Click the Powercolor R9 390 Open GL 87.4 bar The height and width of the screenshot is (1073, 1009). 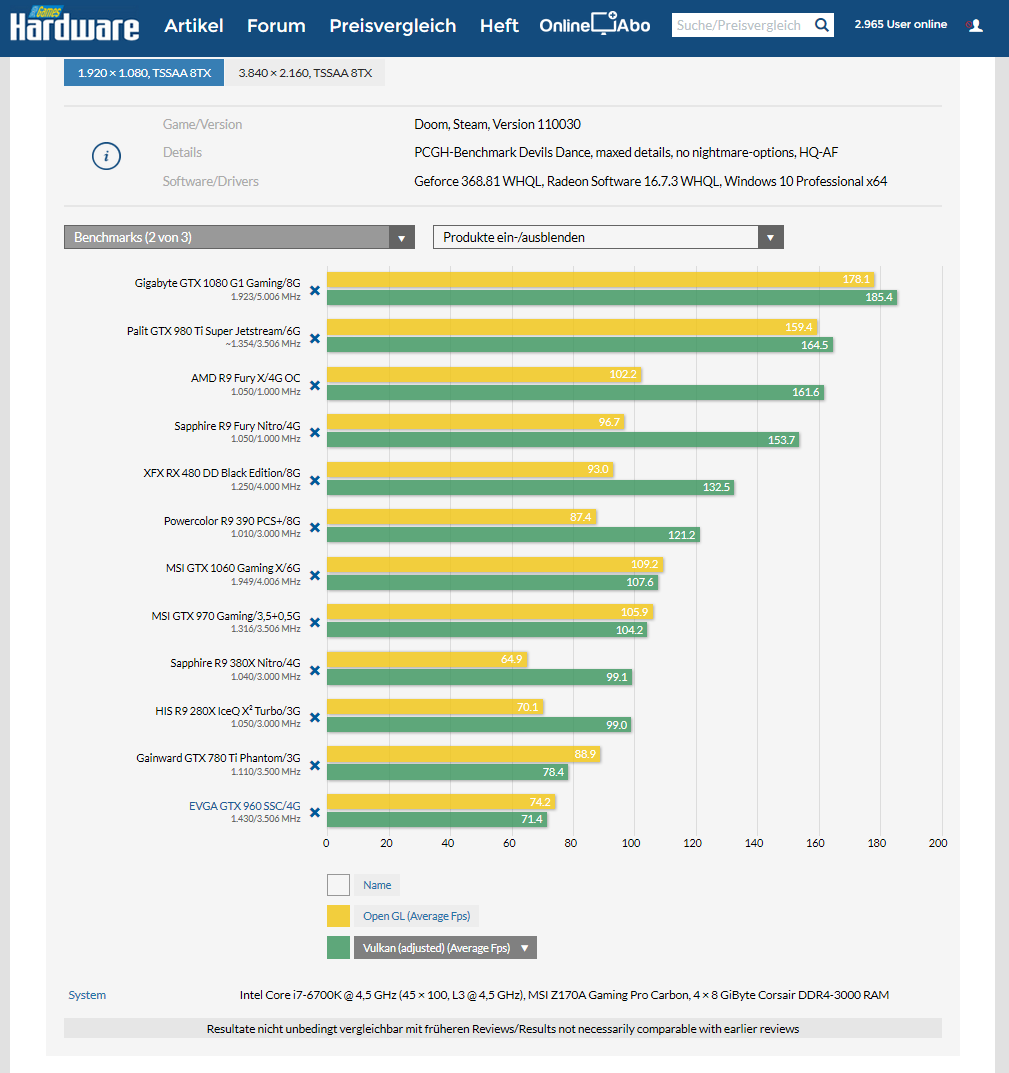click(x=461, y=517)
